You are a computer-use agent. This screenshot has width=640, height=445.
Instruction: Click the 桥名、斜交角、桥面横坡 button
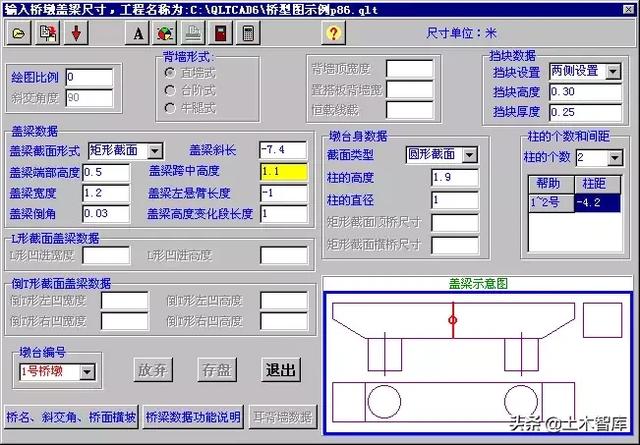(x=71, y=417)
